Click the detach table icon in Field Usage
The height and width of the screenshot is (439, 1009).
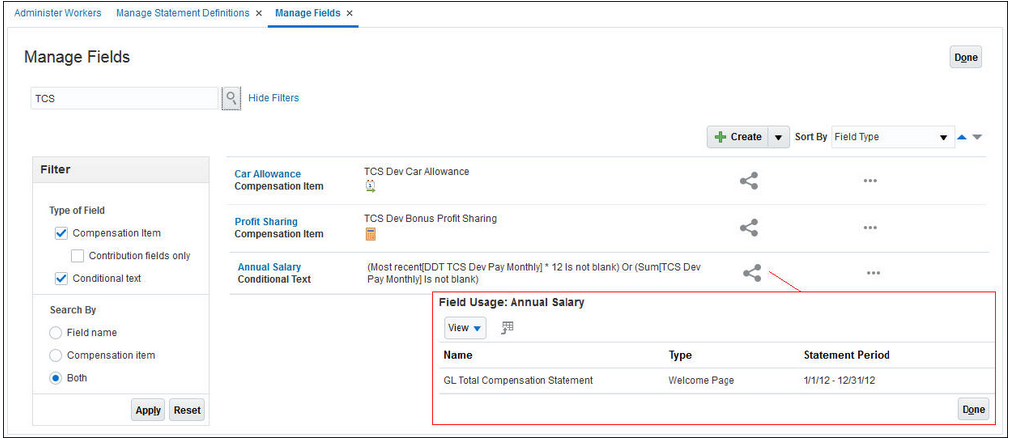[507, 327]
